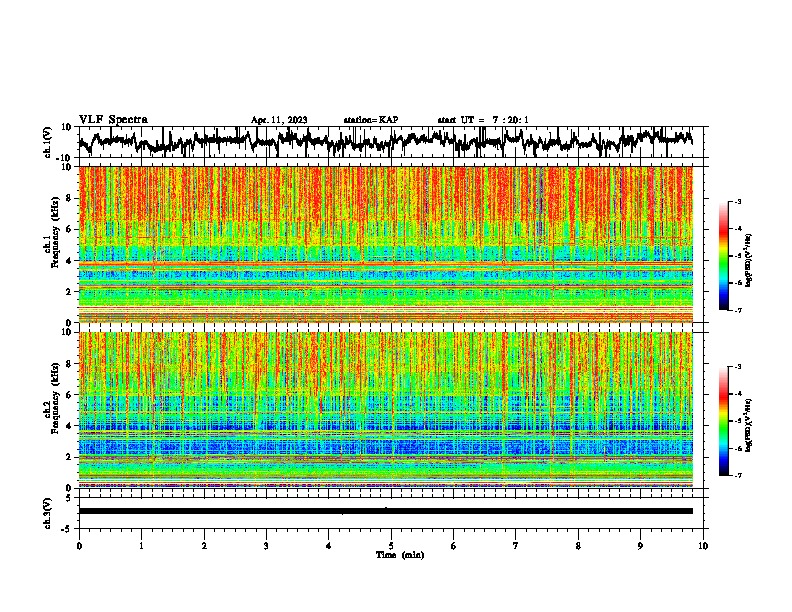Viewport: 792px width, 612px height.
Task: Click the ch.2 spectrogram colorbar
Action: pos(724,421)
